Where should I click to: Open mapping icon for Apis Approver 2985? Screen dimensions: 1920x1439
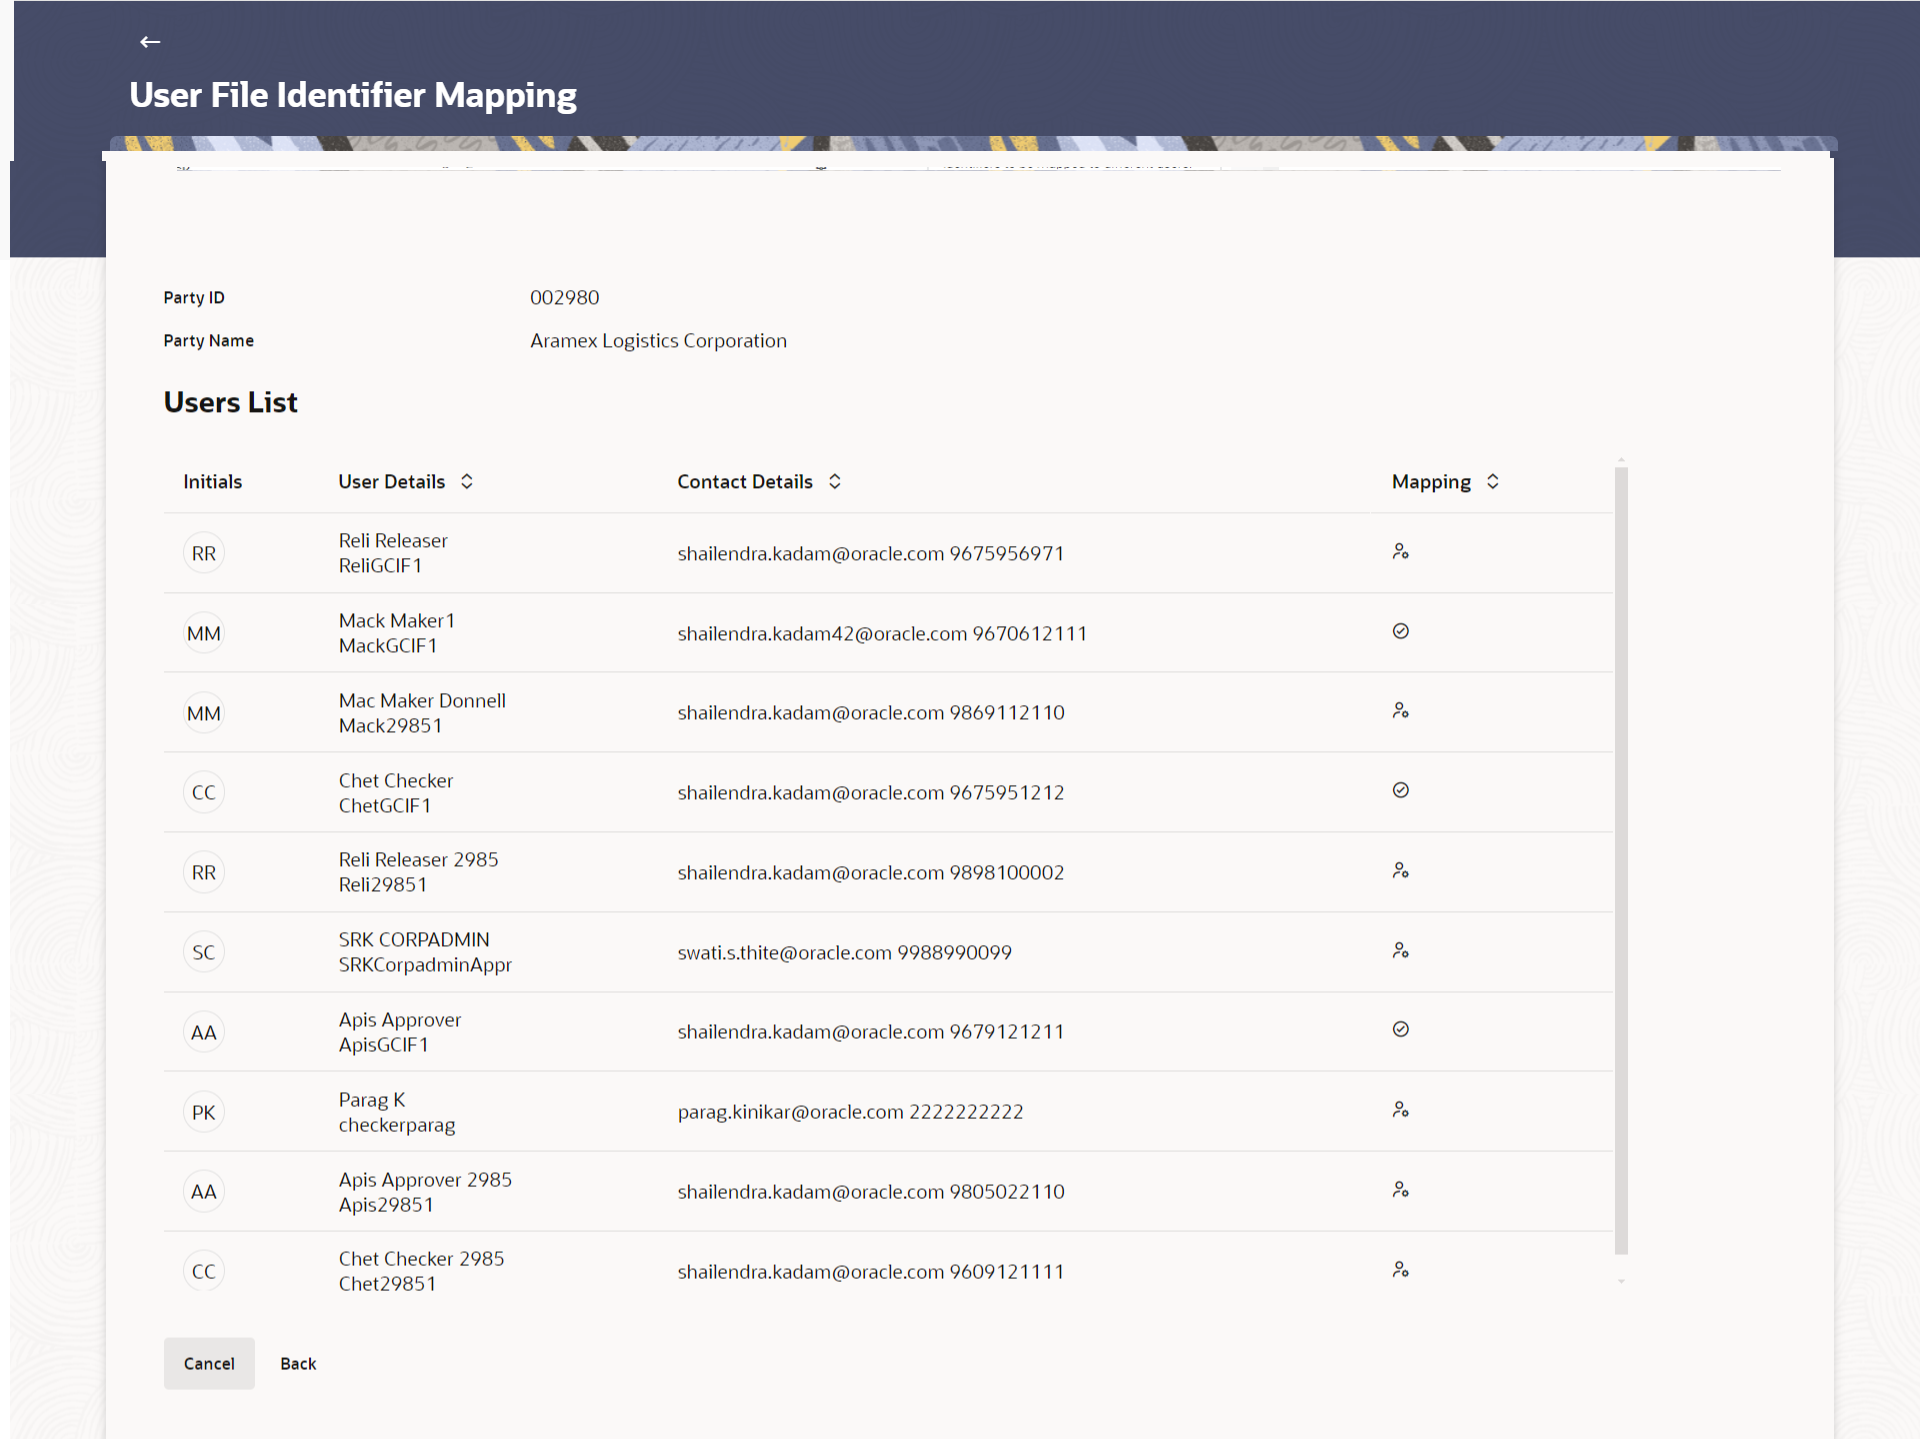click(x=1400, y=1190)
